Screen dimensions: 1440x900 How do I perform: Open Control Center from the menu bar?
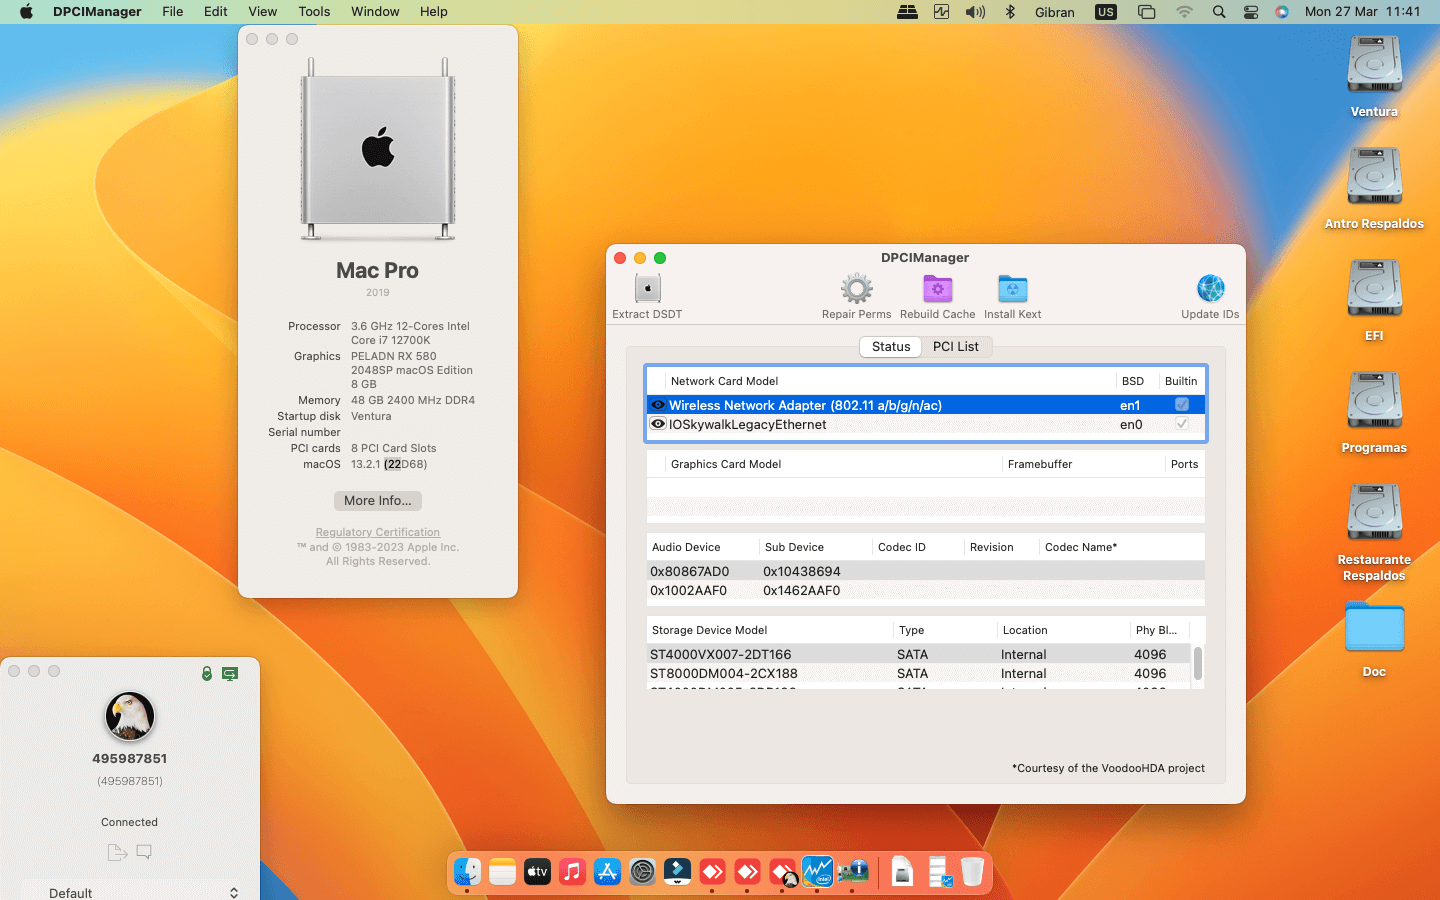pos(1251,12)
